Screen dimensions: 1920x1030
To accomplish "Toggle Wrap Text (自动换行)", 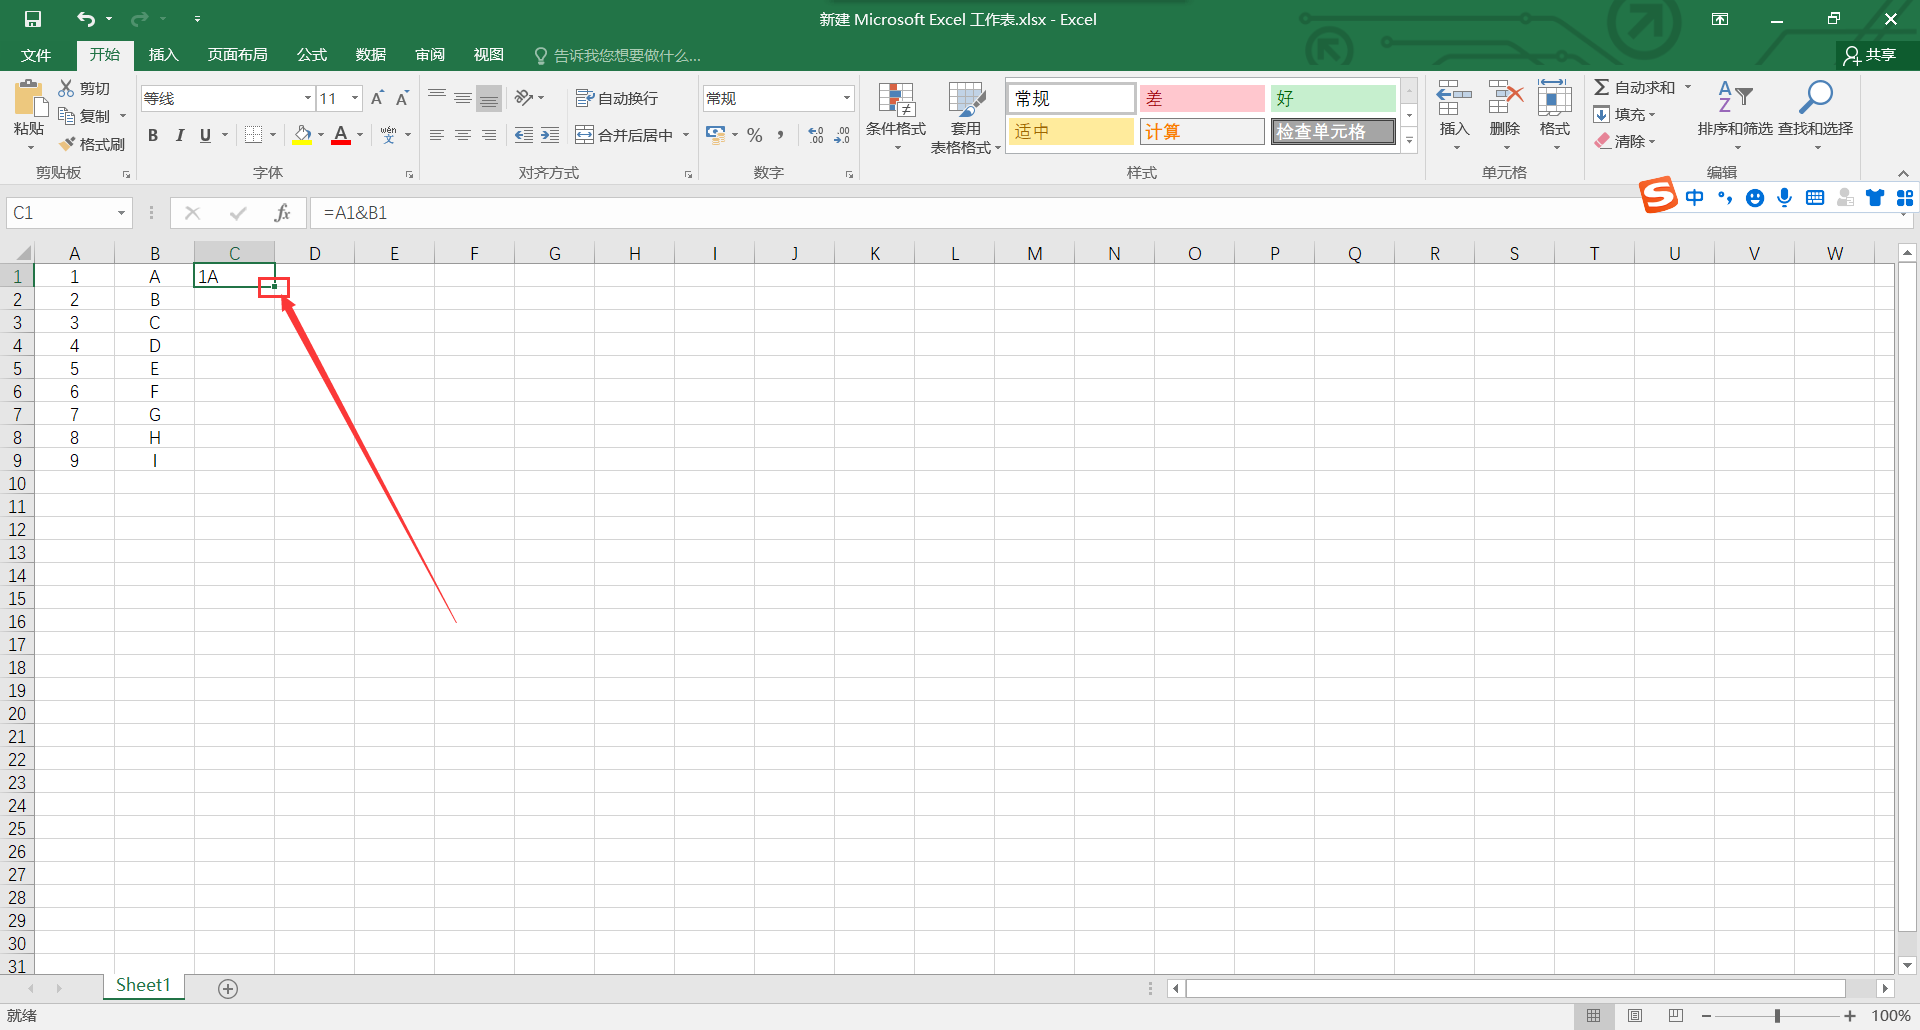I will click(x=617, y=98).
